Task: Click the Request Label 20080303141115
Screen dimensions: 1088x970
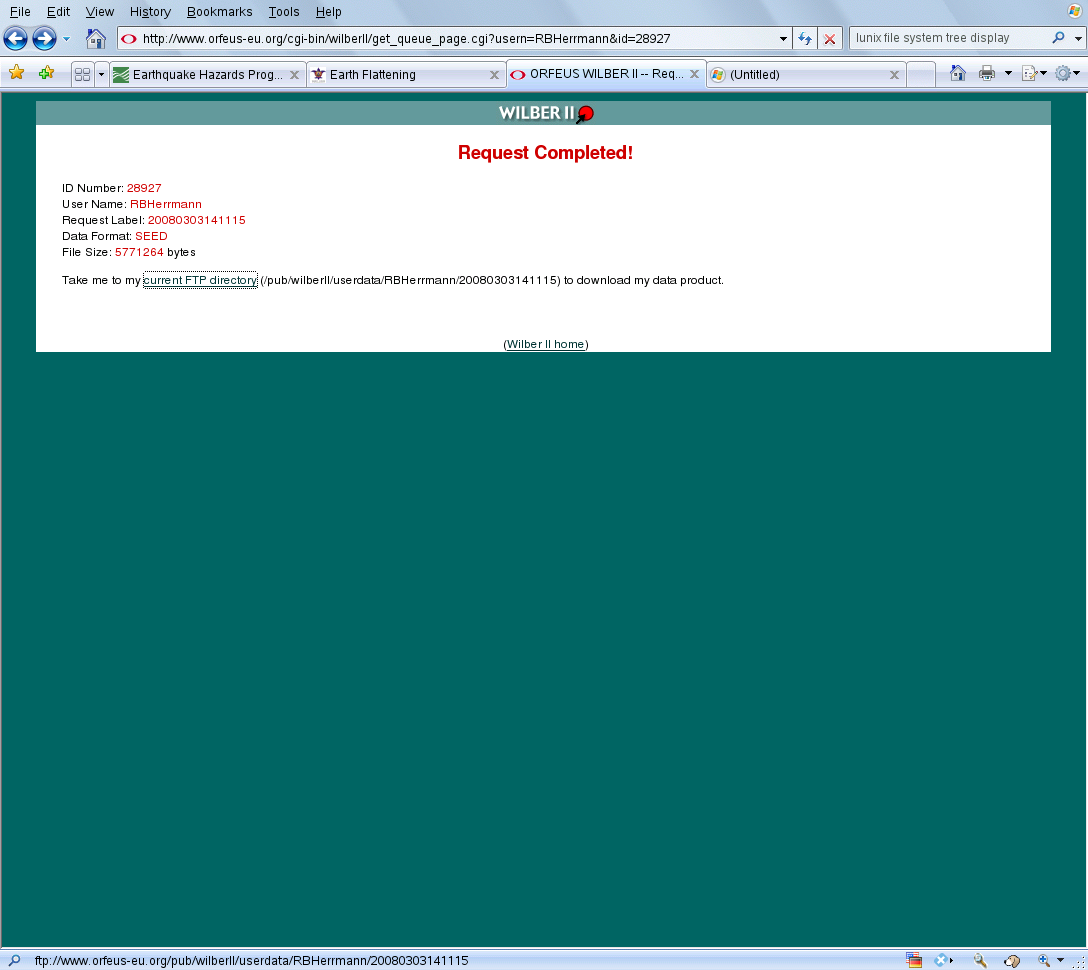Action: pos(196,220)
